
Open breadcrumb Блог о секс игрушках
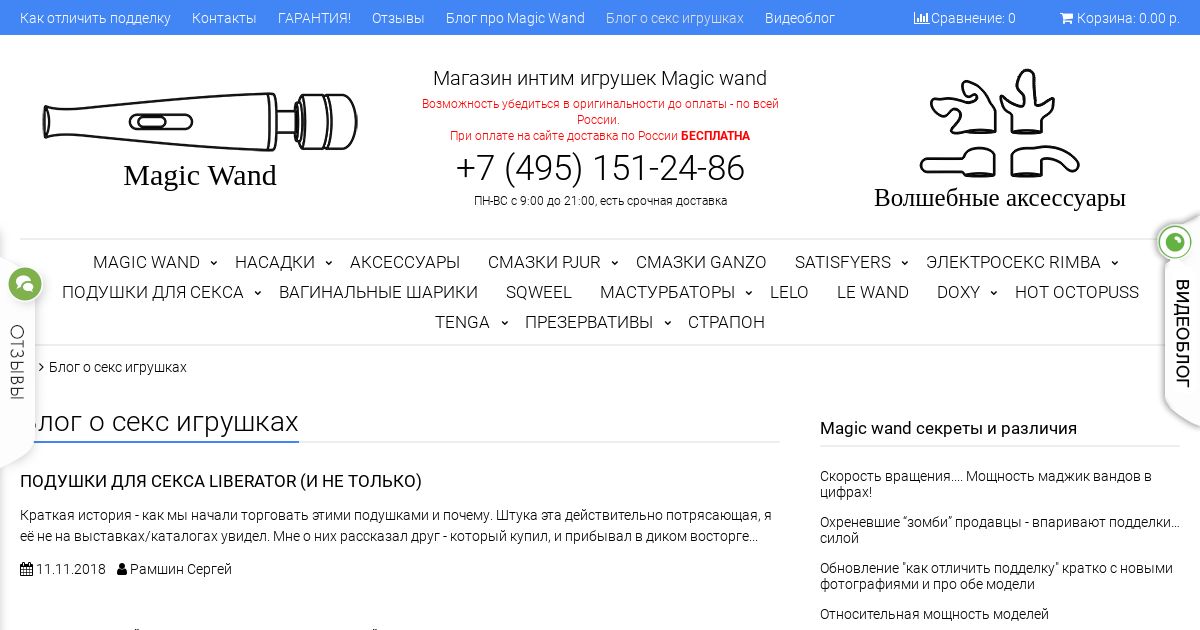(x=118, y=367)
